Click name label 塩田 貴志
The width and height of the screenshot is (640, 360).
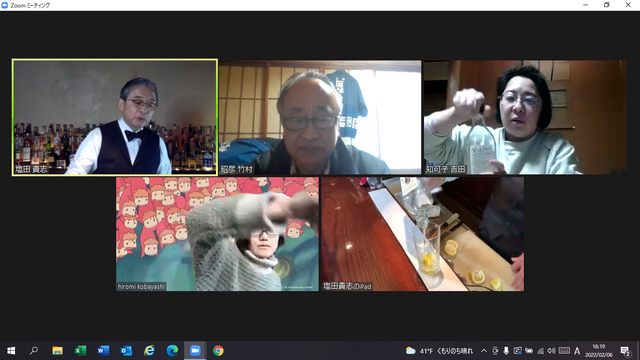pyautogui.click(x=31, y=169)
